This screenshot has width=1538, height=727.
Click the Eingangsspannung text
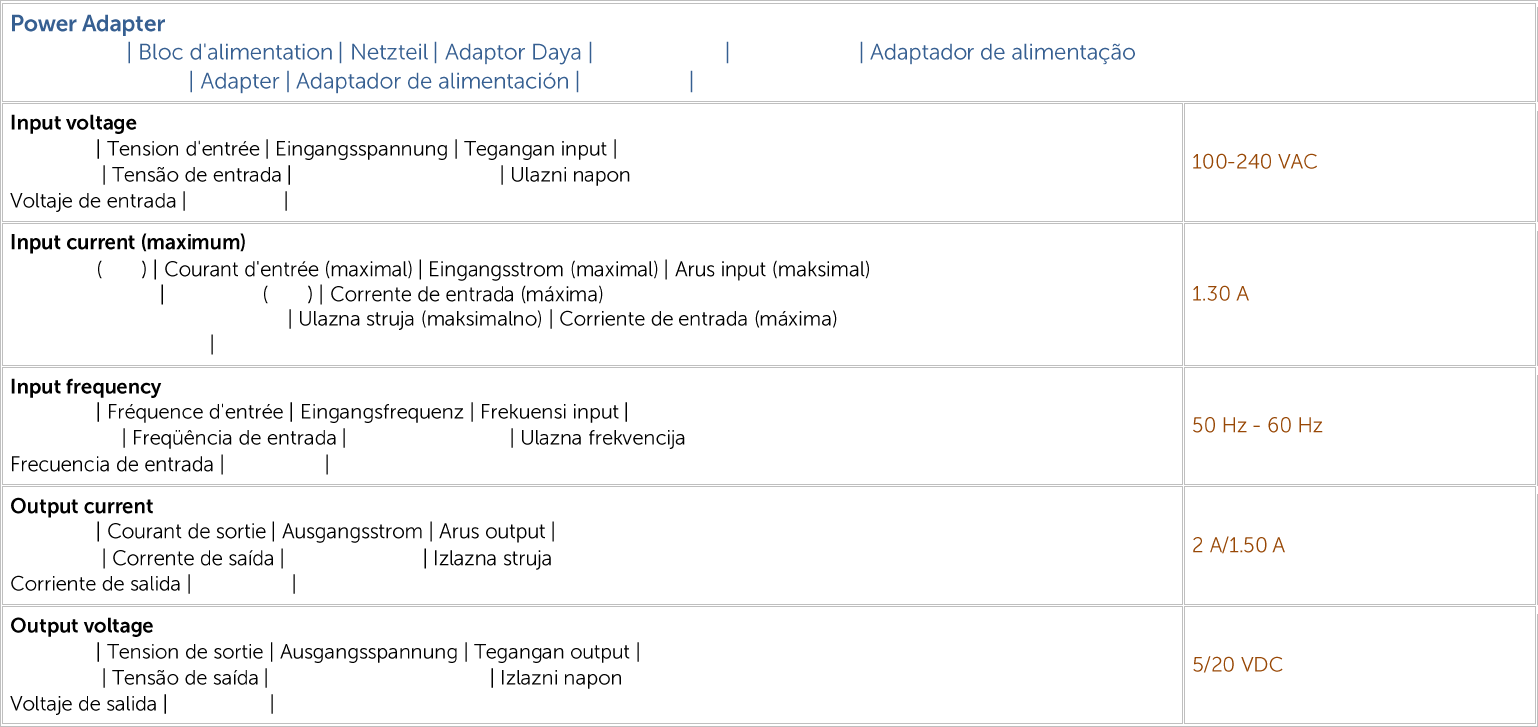361,149
